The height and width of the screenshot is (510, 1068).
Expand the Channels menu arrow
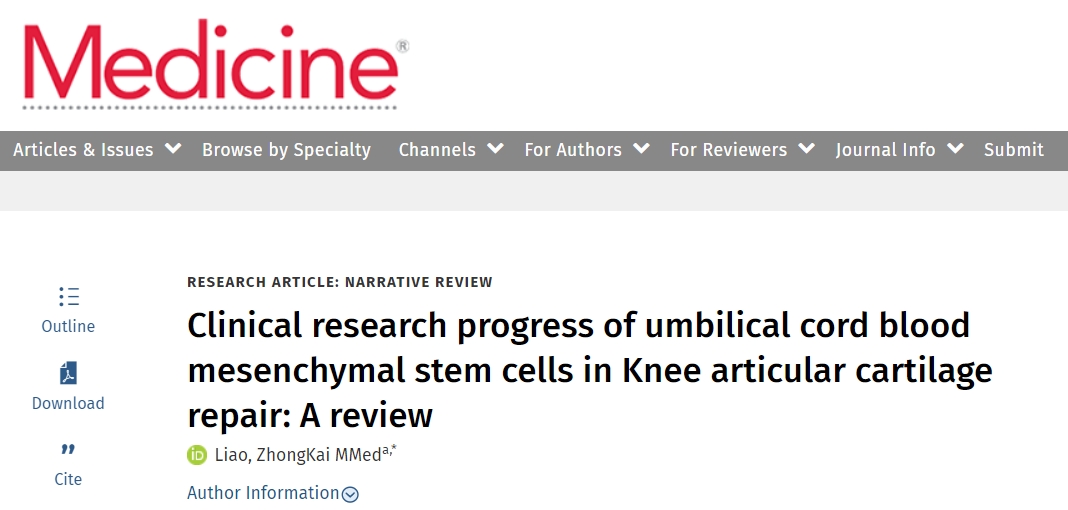[495, 149]
